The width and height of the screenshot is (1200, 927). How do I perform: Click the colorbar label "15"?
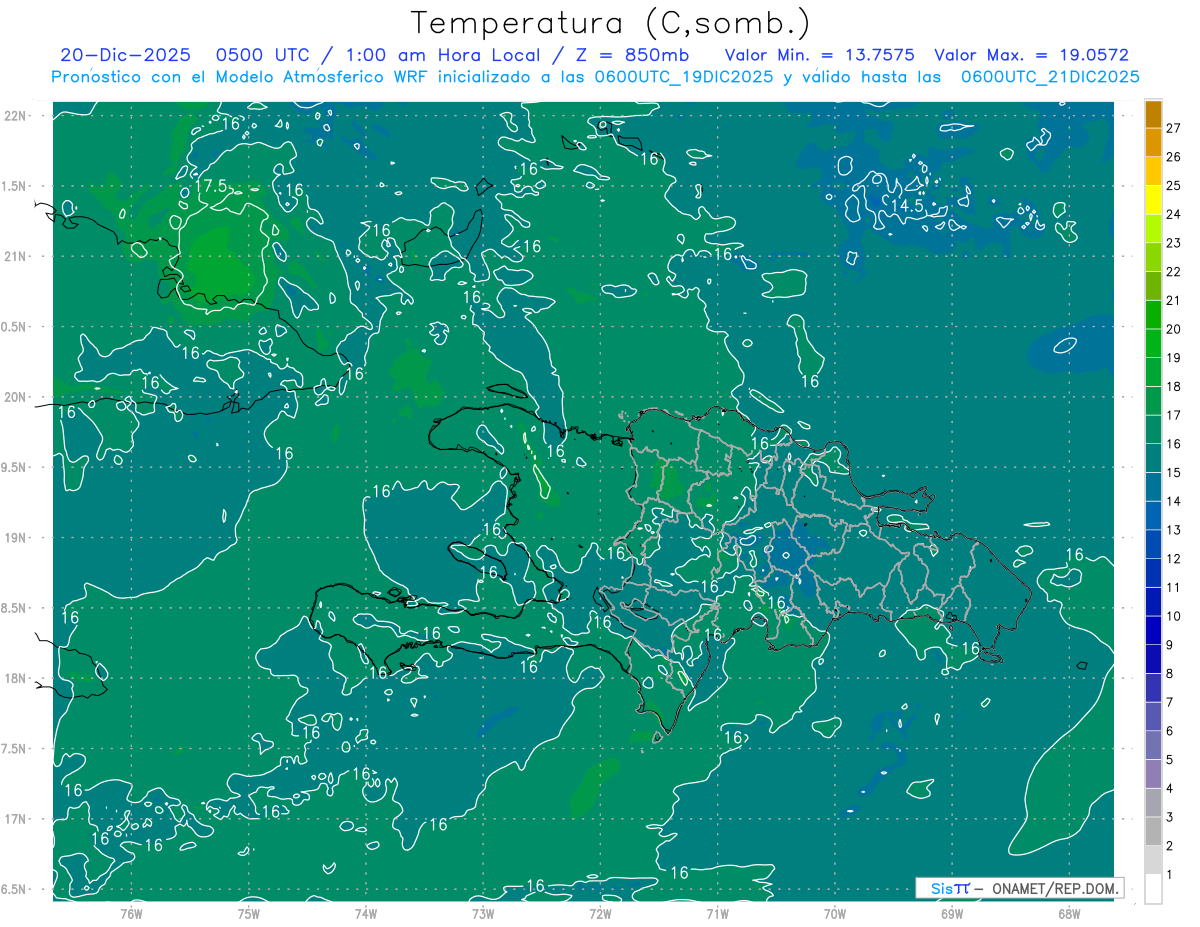[1174, 472]
